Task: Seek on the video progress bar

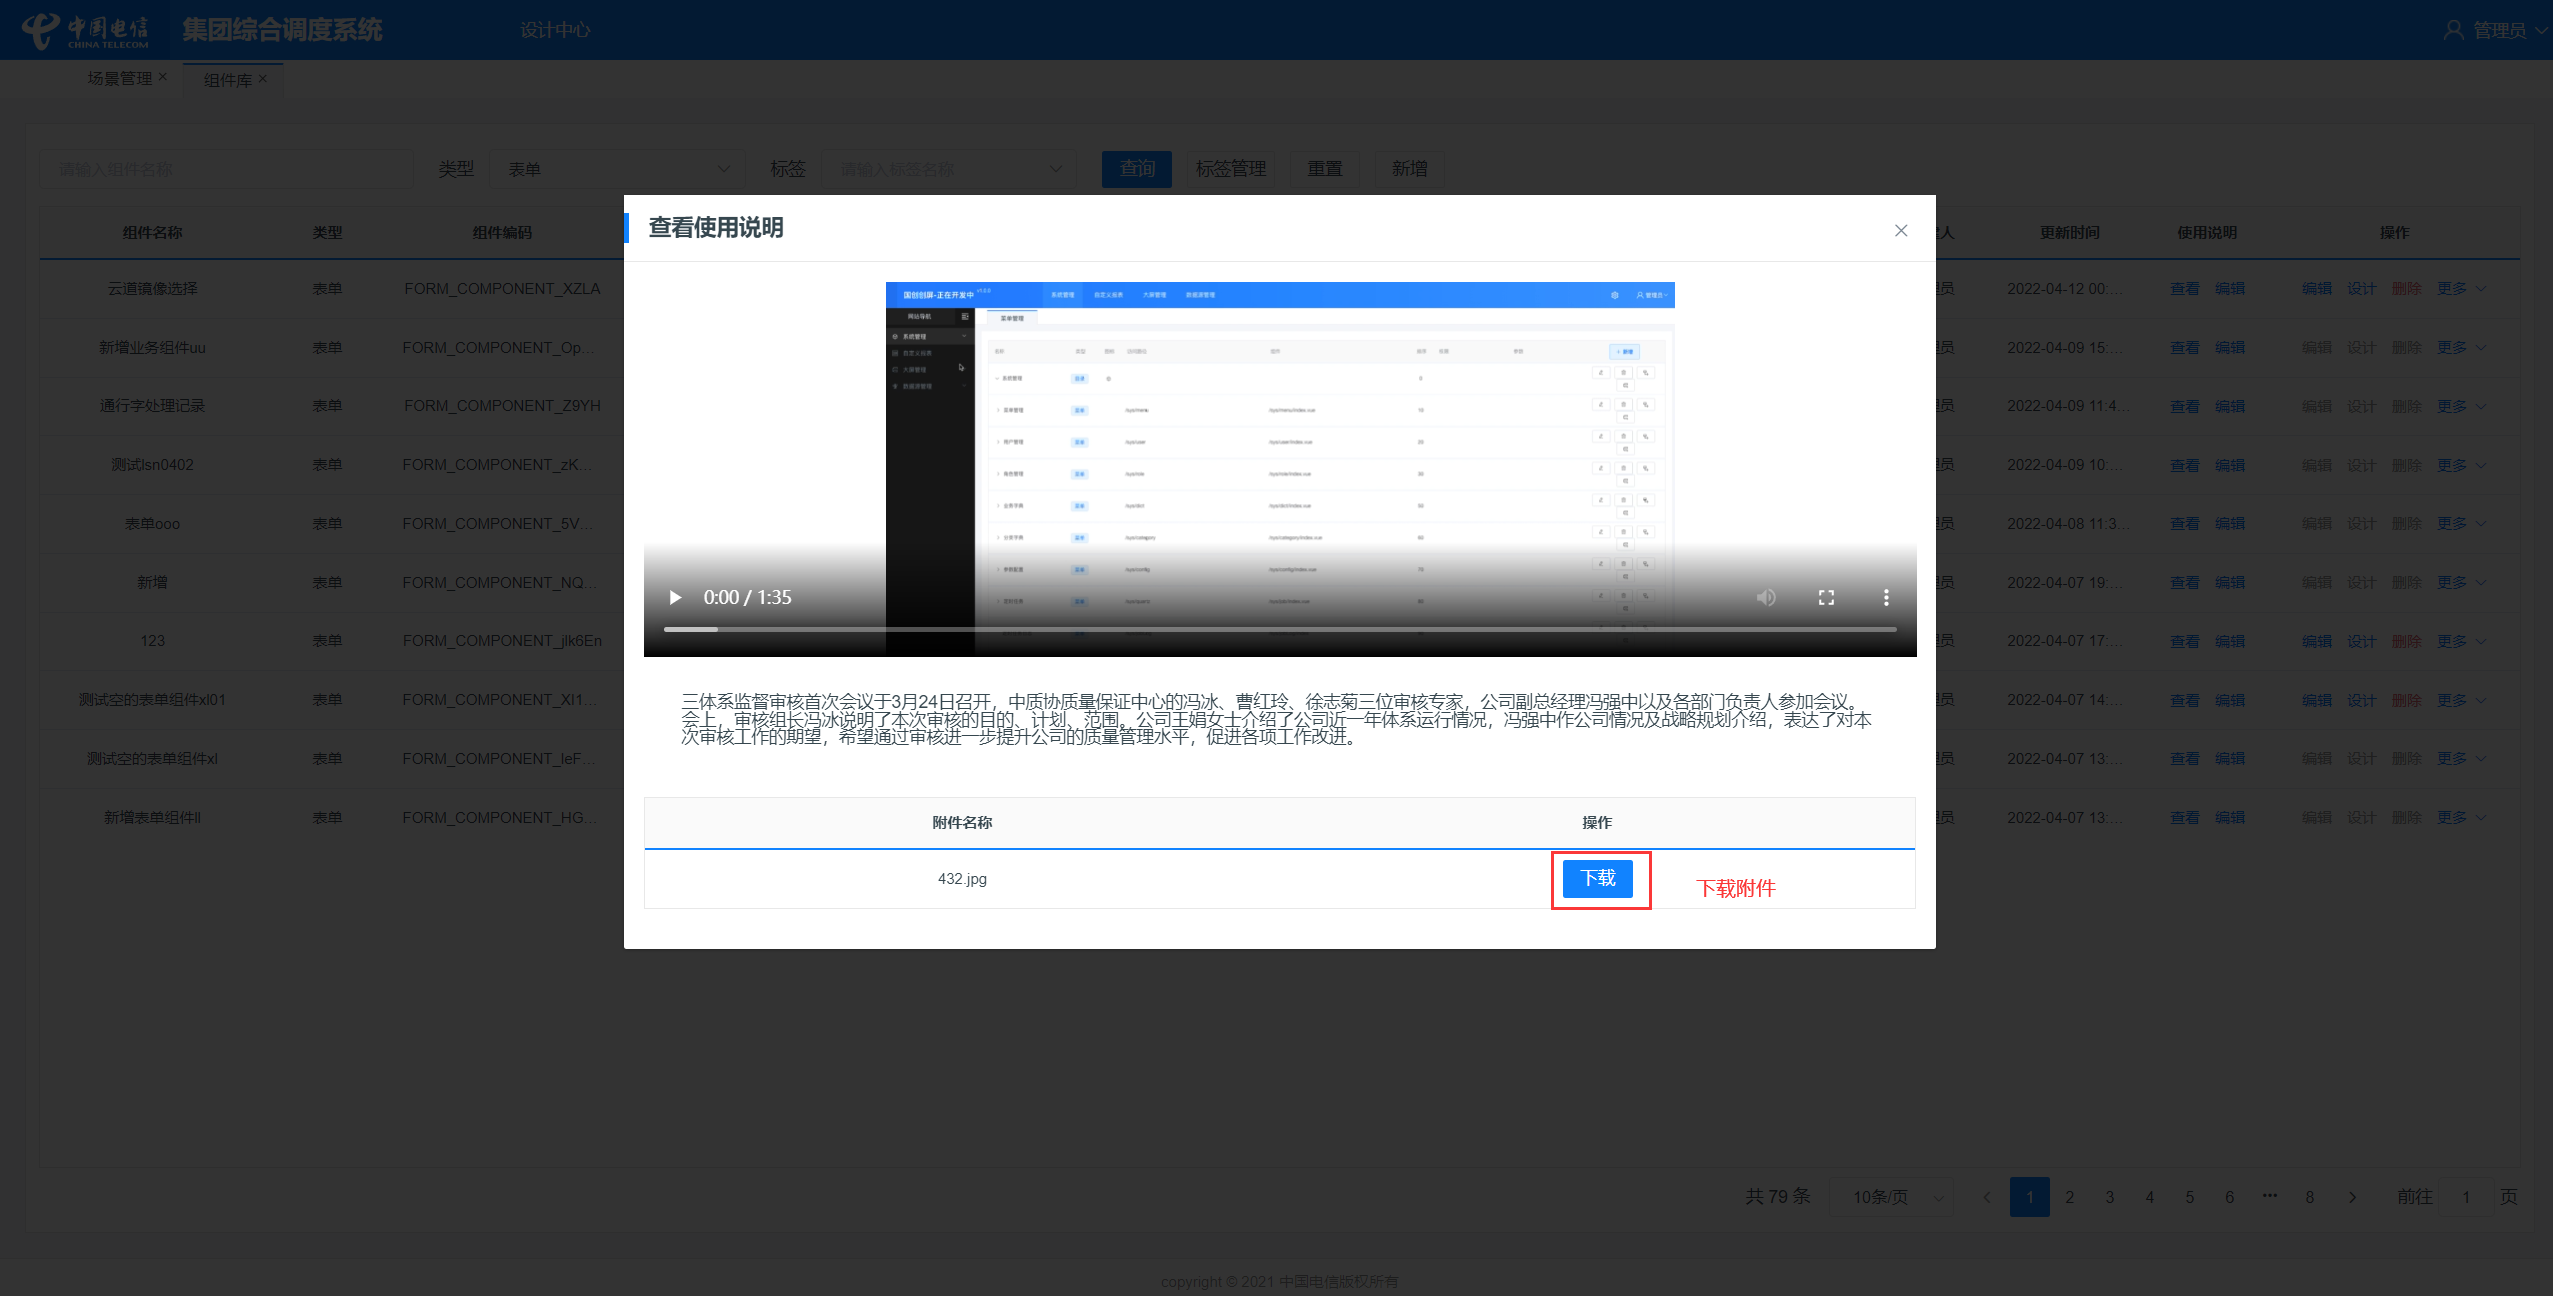Action: click(1280, 629)
